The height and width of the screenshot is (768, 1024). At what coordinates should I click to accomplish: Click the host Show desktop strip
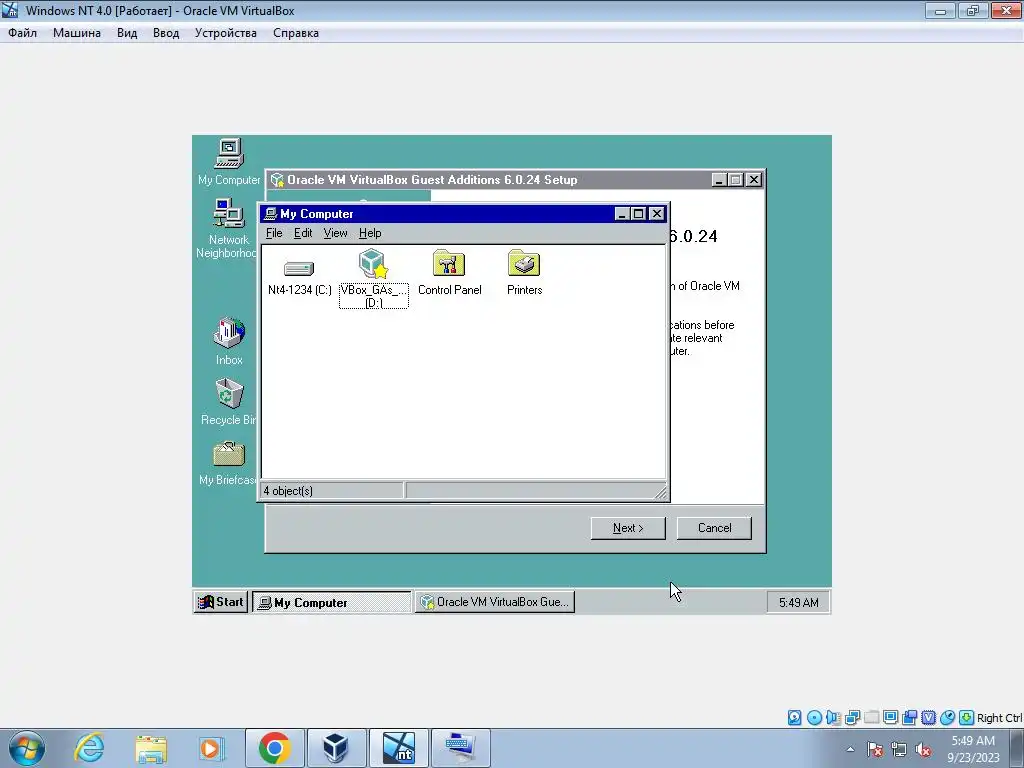[x=1019, y=748]
